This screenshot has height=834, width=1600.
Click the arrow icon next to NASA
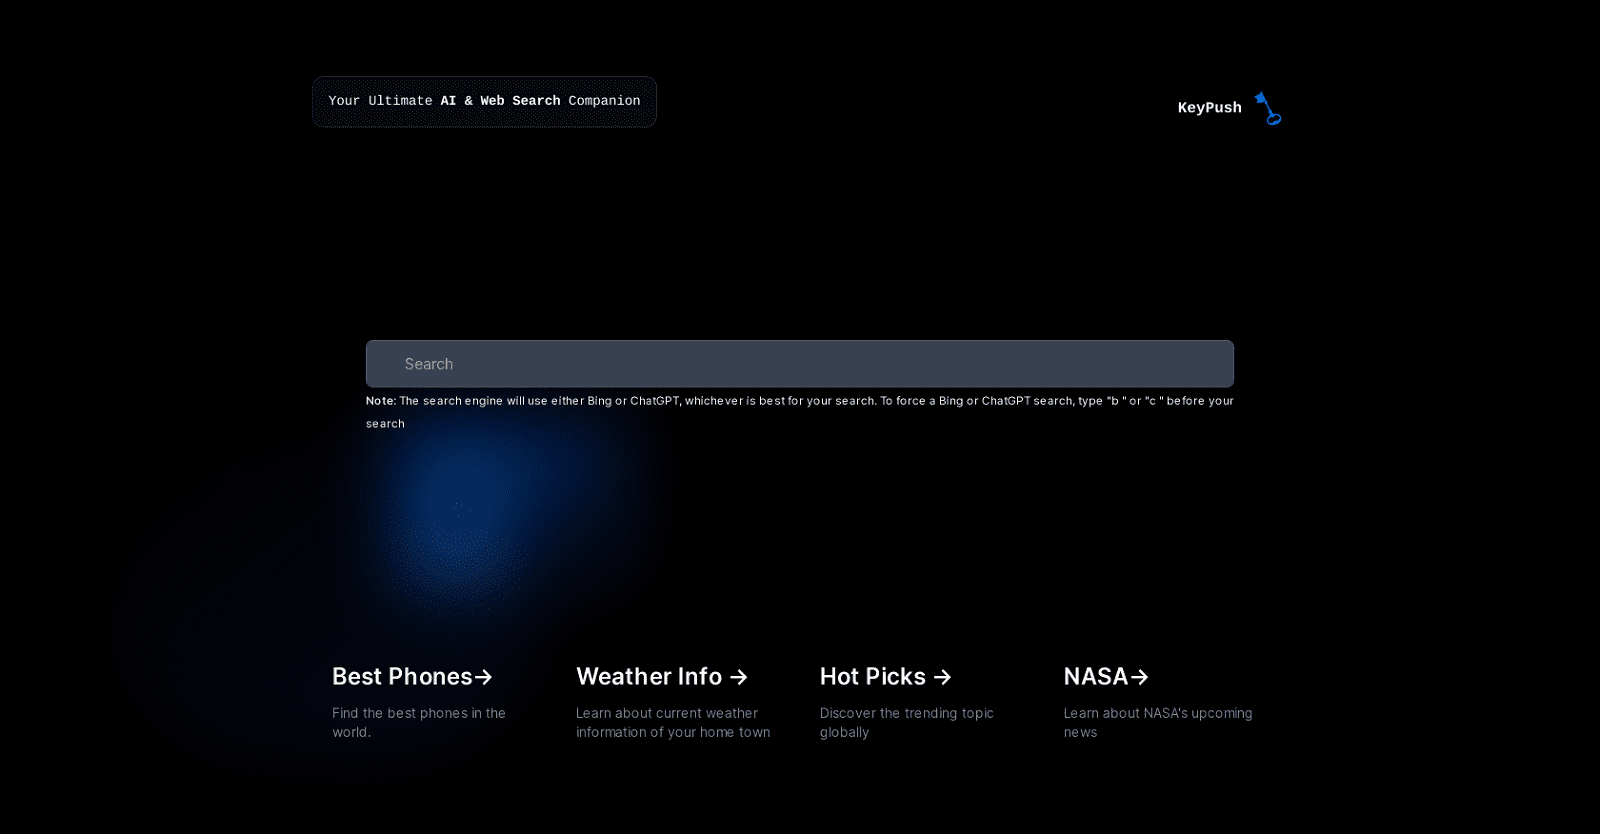click(x=1139, y=677)
